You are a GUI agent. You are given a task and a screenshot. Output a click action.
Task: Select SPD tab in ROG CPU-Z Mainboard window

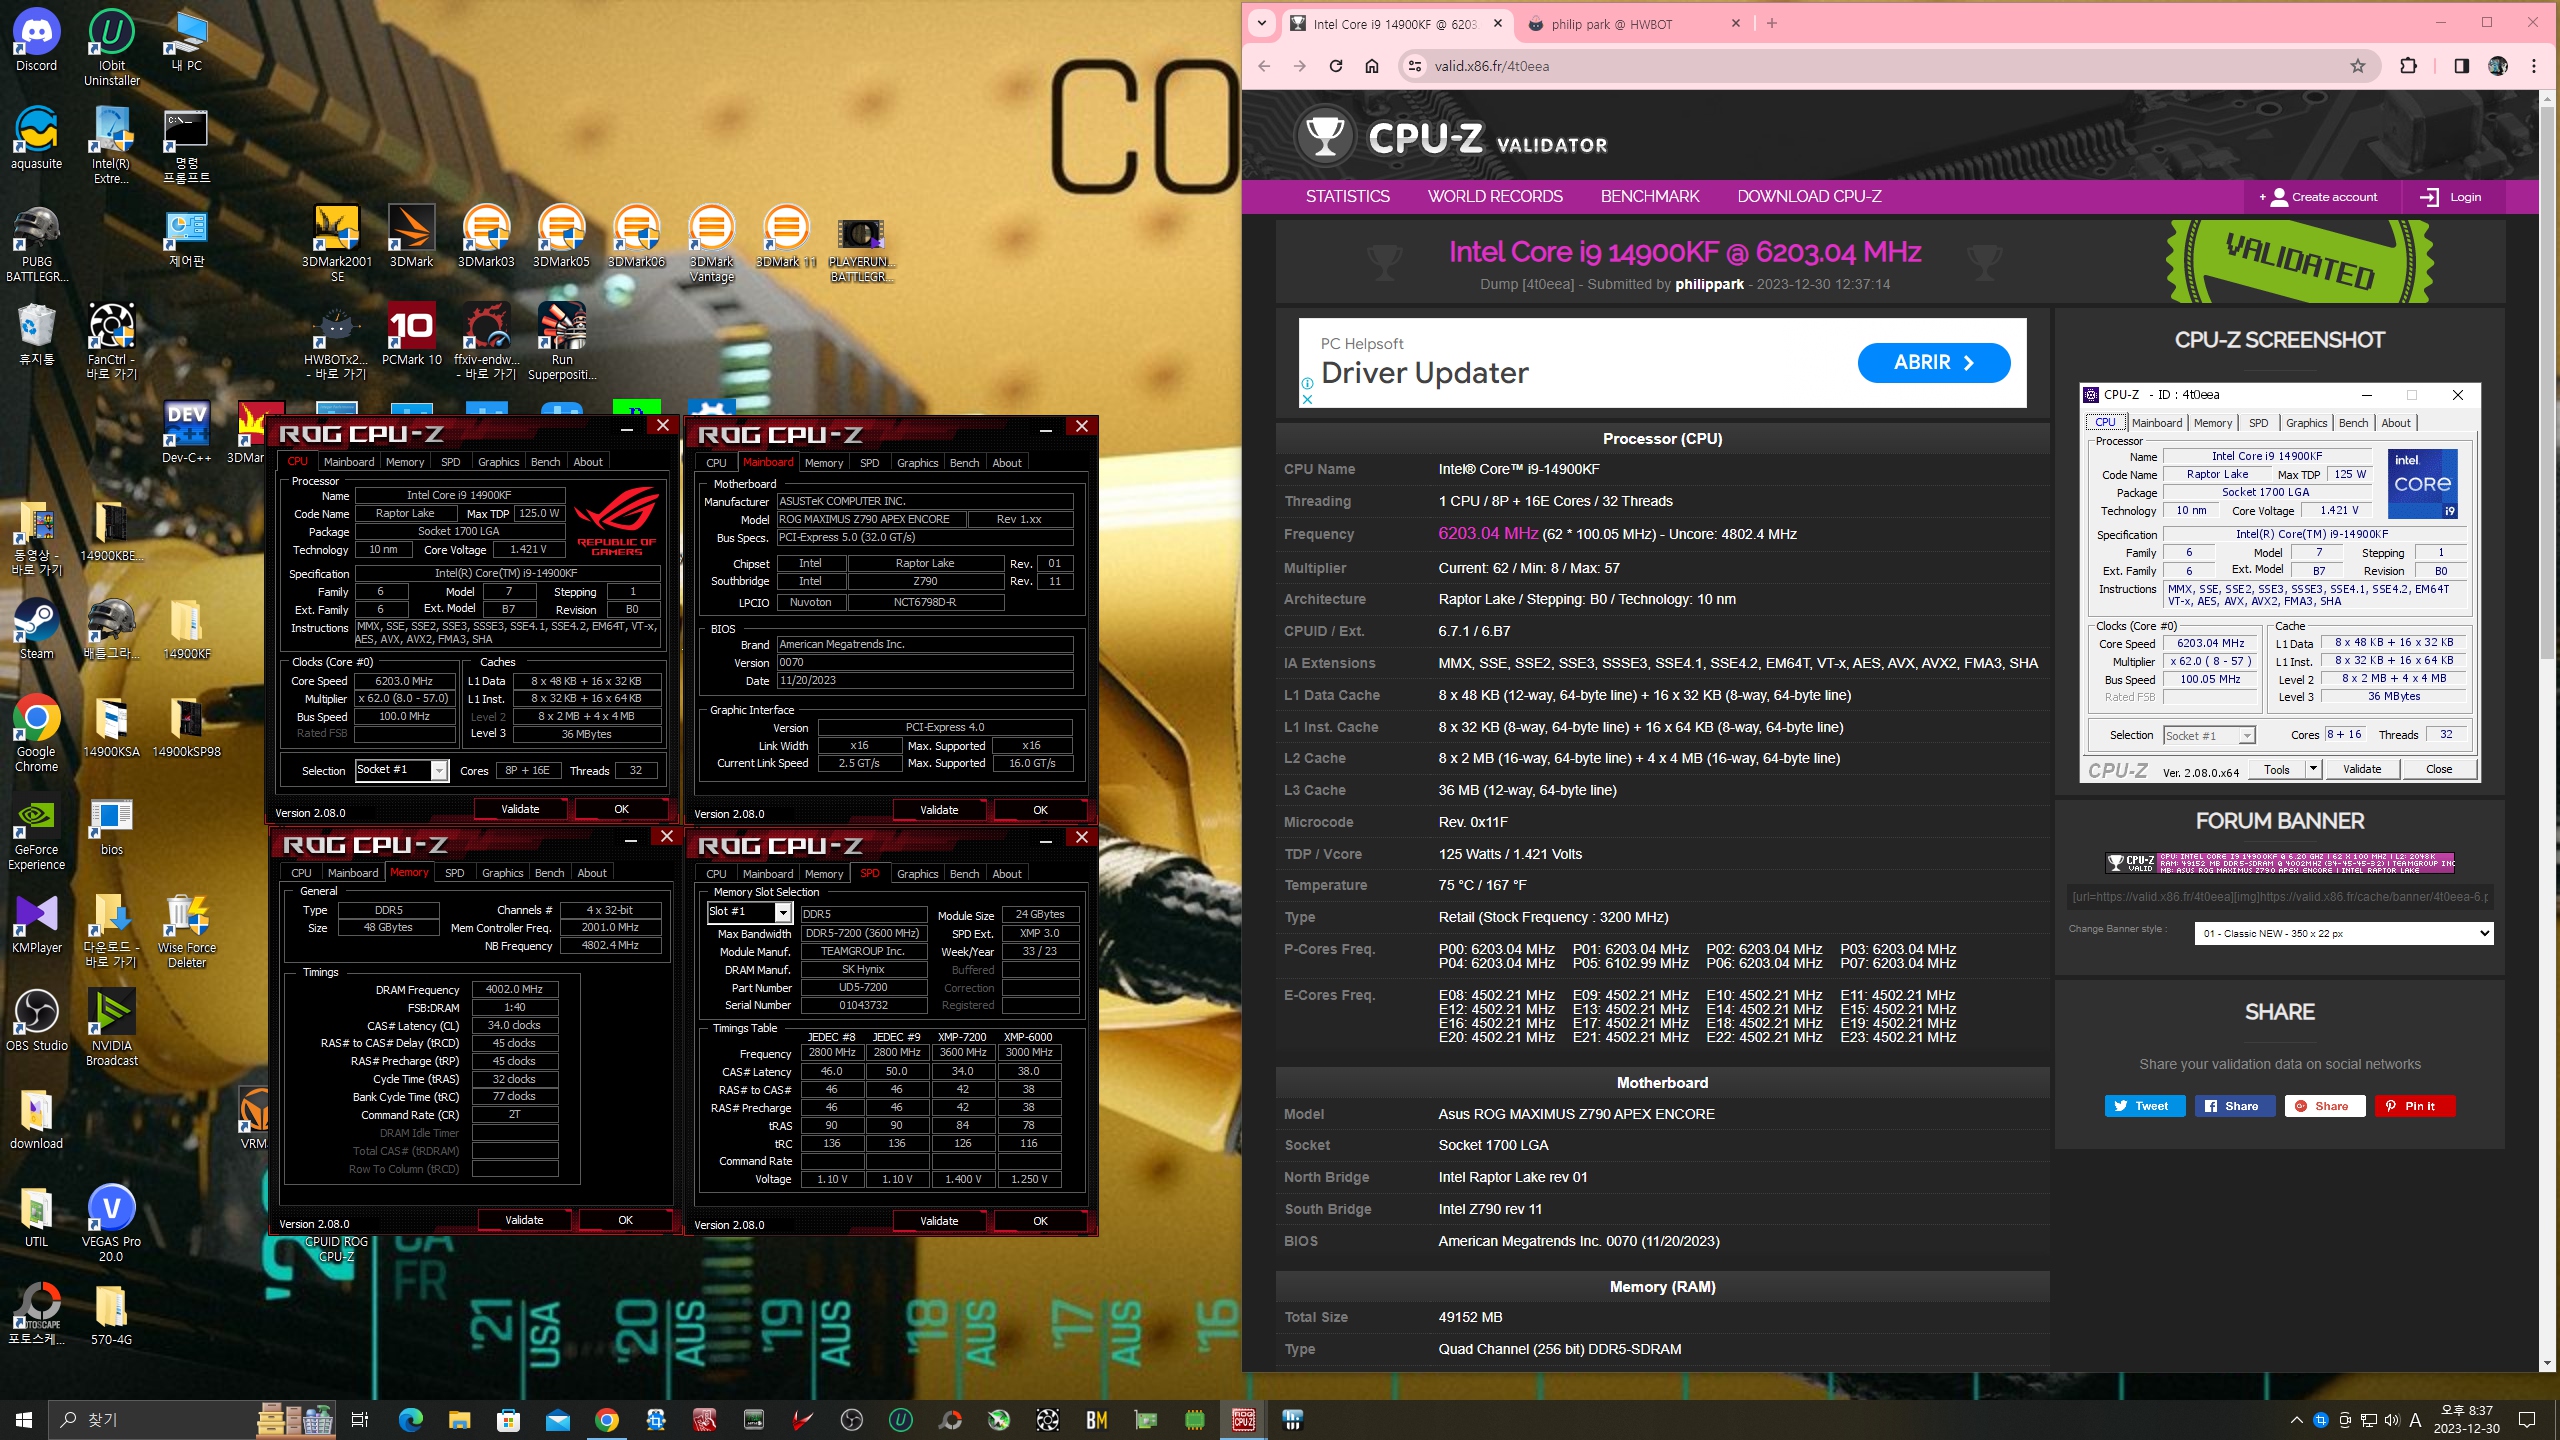(x=869, y=463)
